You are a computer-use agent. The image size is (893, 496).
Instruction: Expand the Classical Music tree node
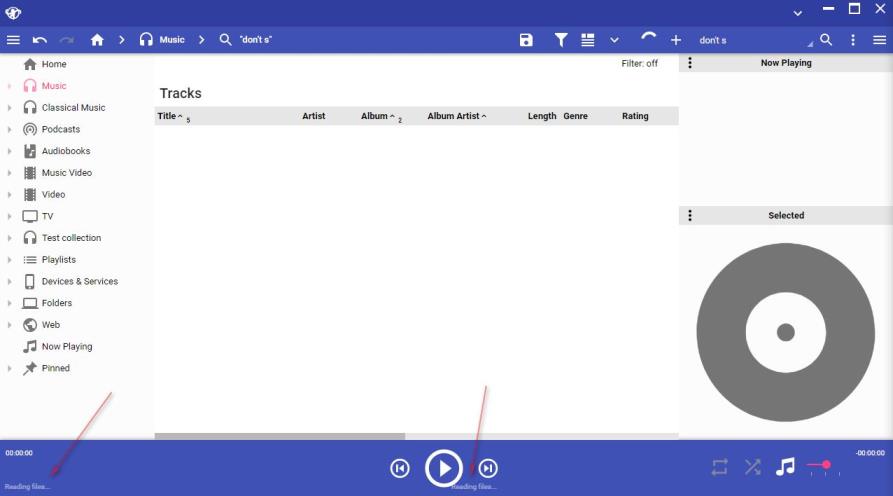point(10,108)
